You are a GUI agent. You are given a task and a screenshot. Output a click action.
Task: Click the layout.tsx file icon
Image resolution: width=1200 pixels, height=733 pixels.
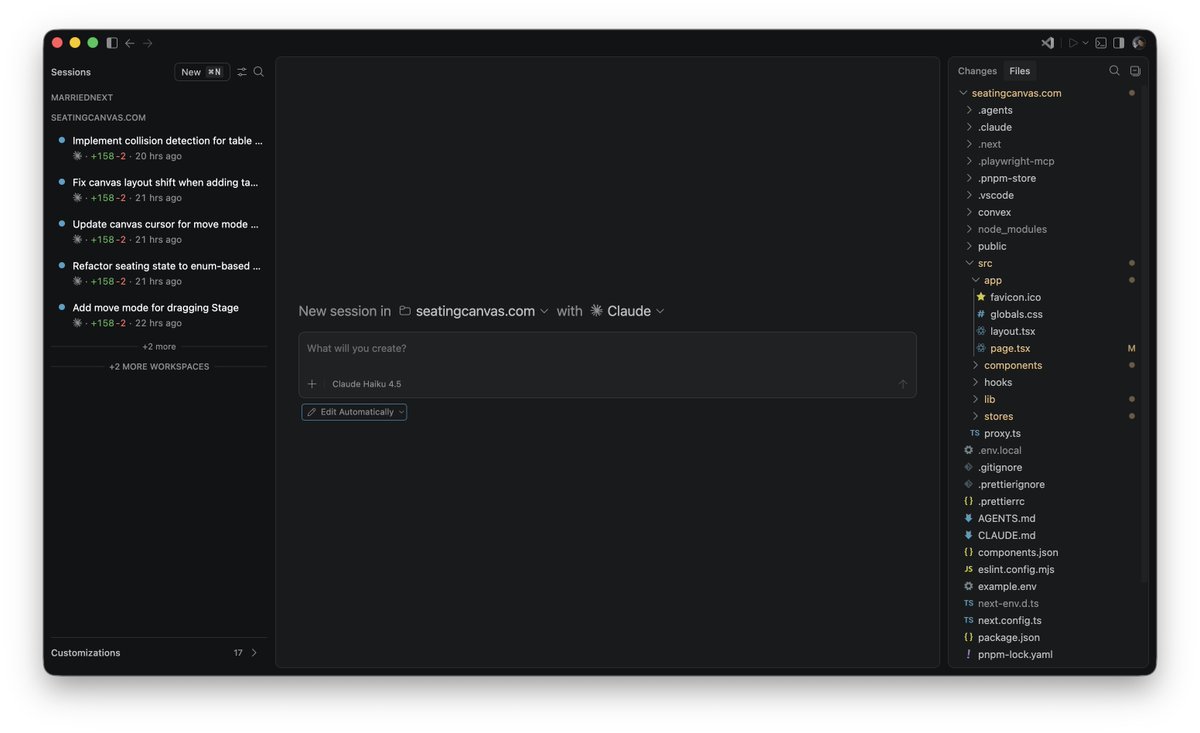coord(981,331)
